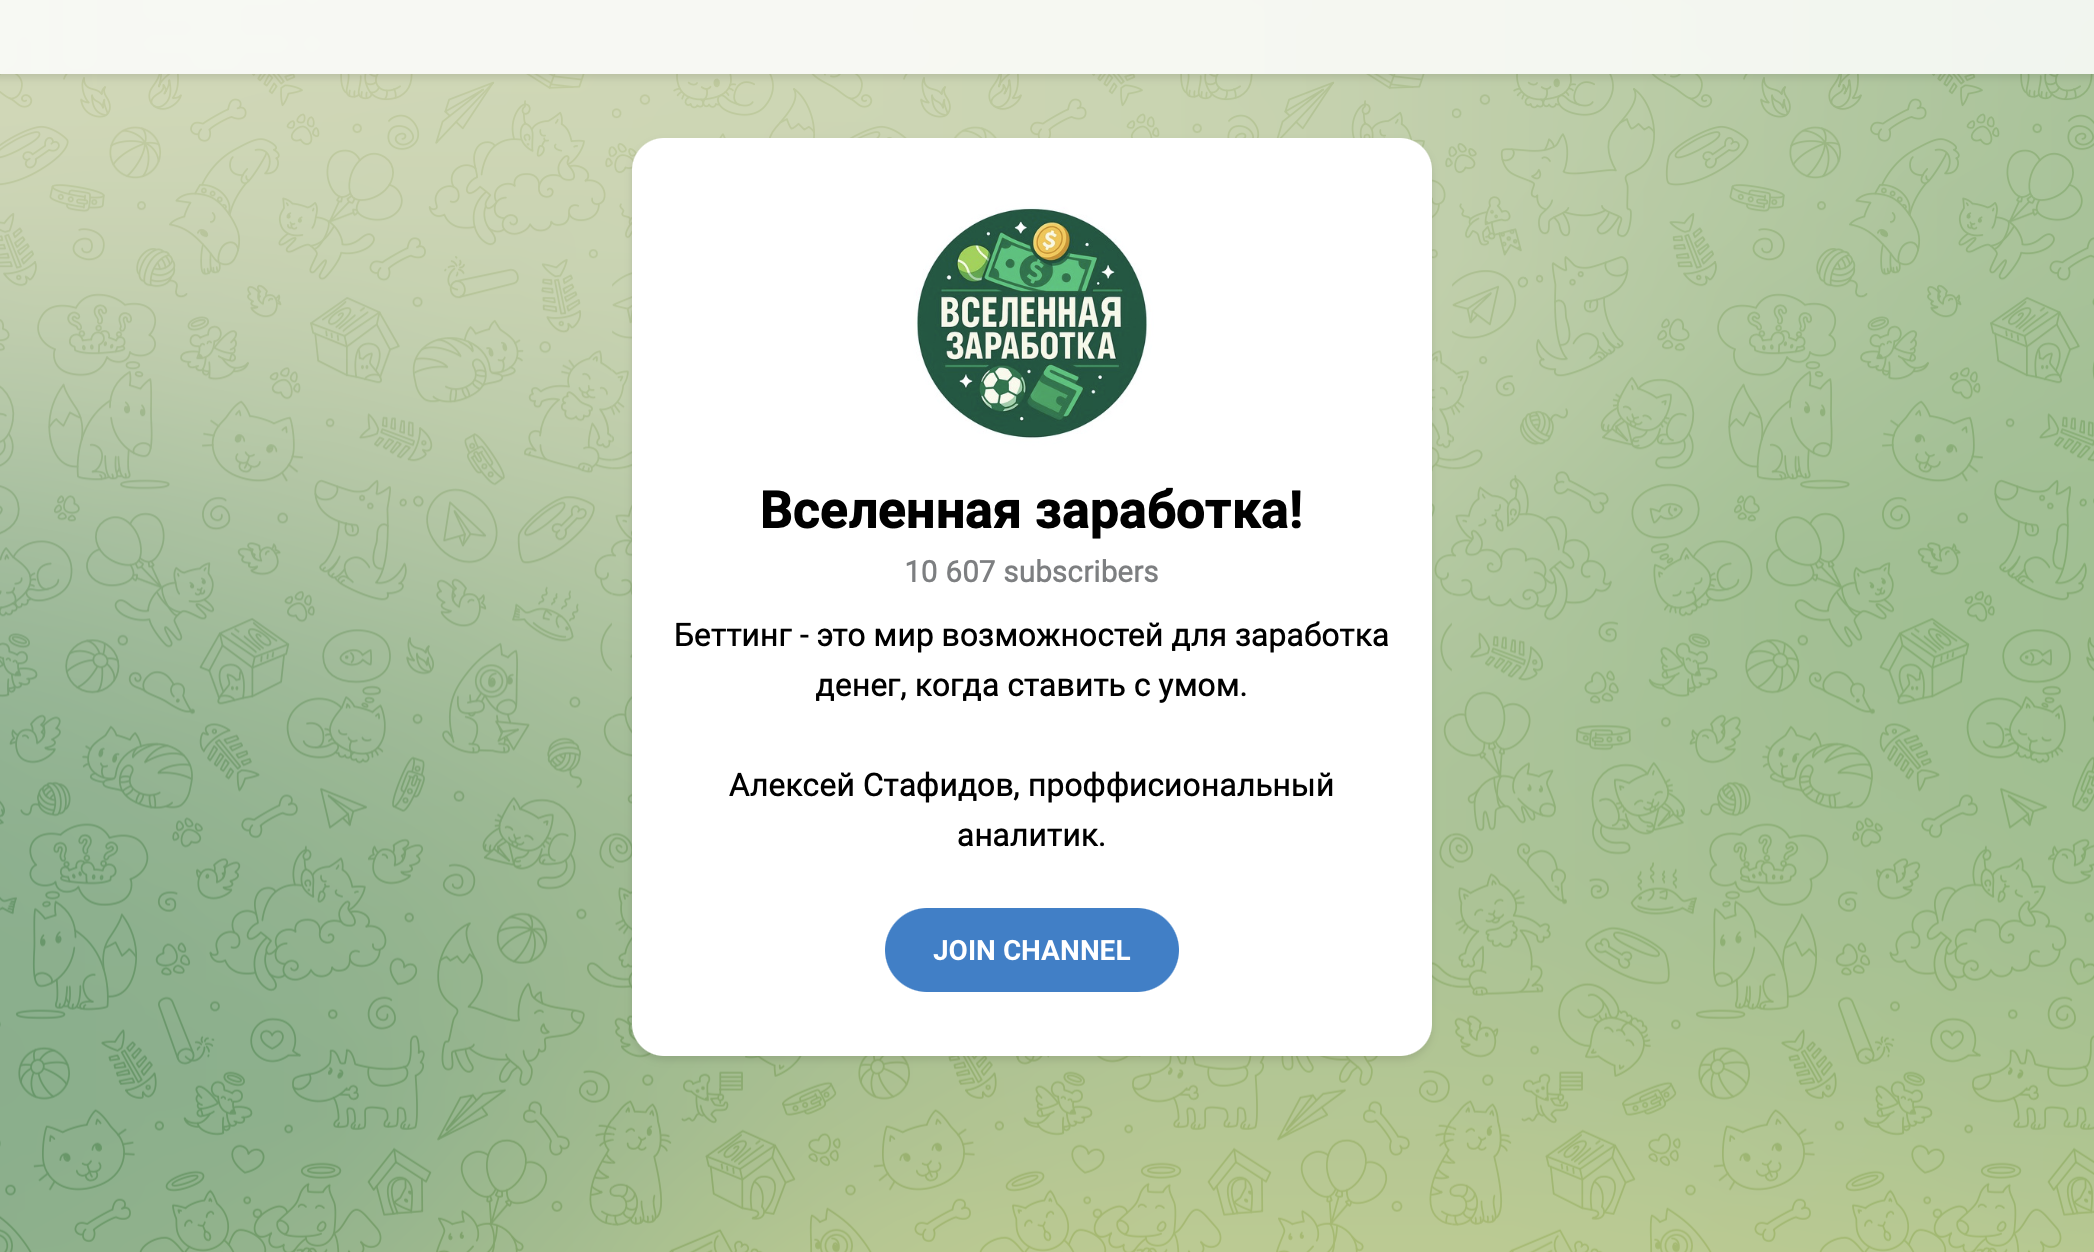This screenshot has width=2094, height=1252.
Task: Select the channel title Вселенная заработка!
Action: tap(1031, 510)
